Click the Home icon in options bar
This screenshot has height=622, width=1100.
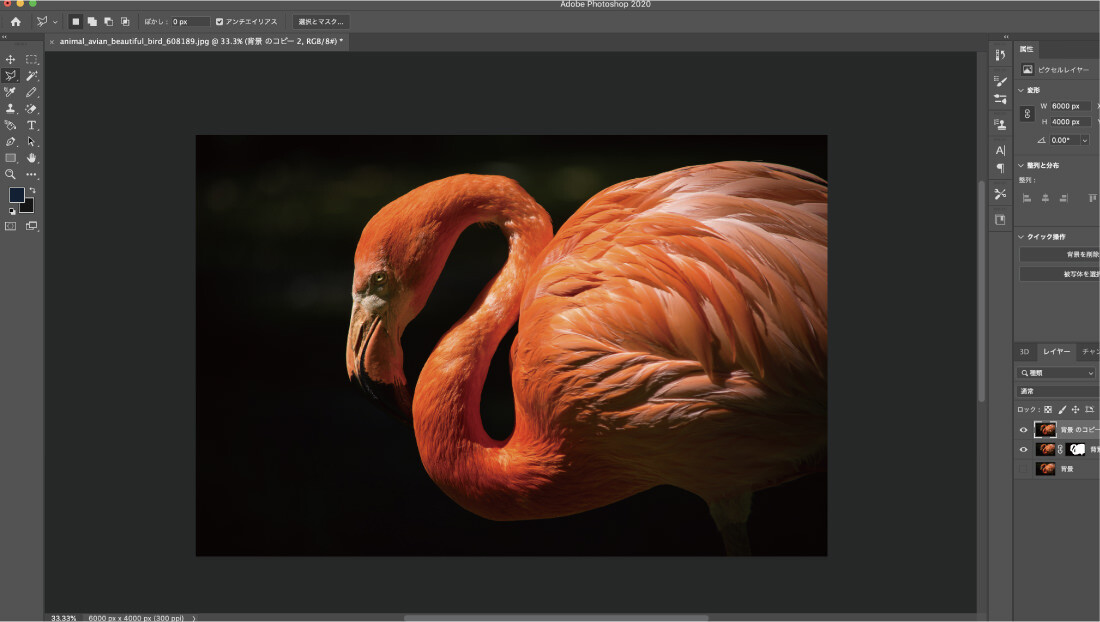pyautogui.click(x=15, y=21)
